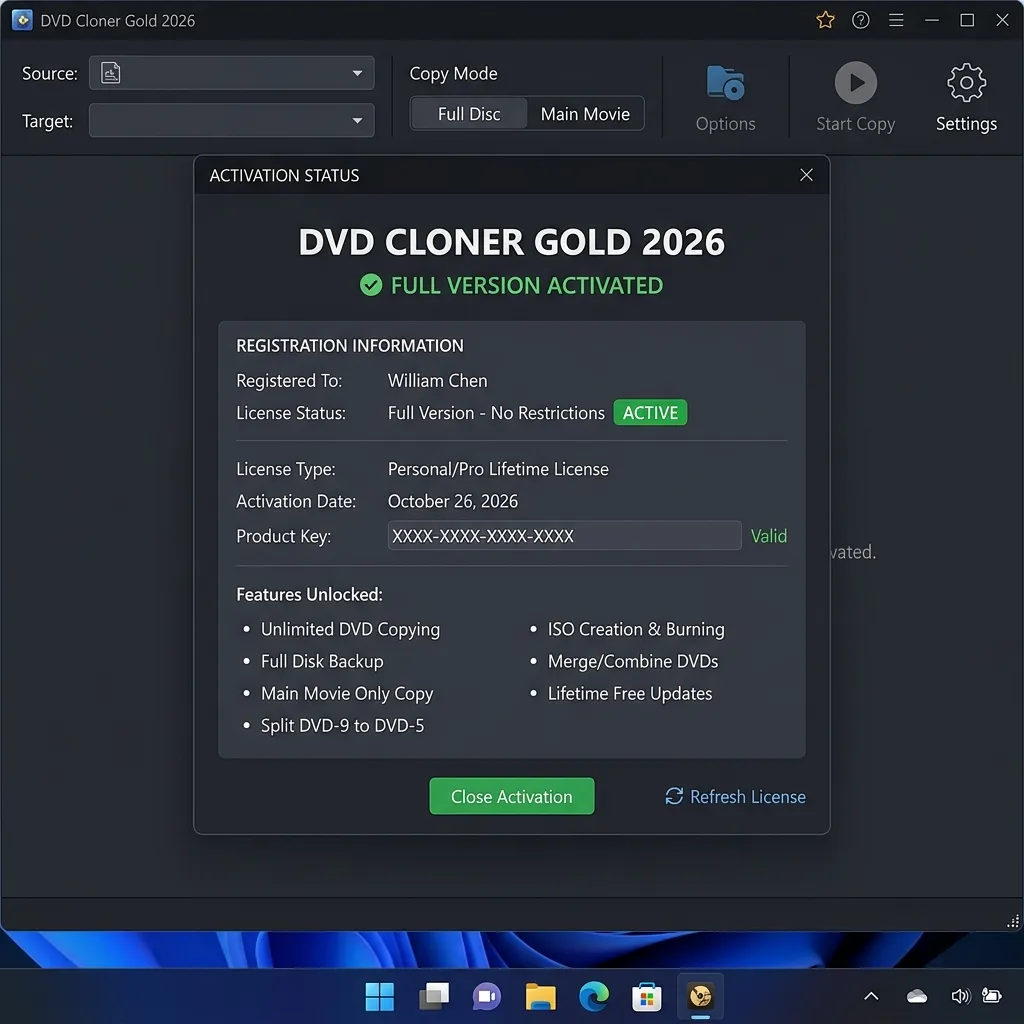Click the green Valid label
The width and height of the screenshot is (1024, 1024).
(x=769, y=536)
